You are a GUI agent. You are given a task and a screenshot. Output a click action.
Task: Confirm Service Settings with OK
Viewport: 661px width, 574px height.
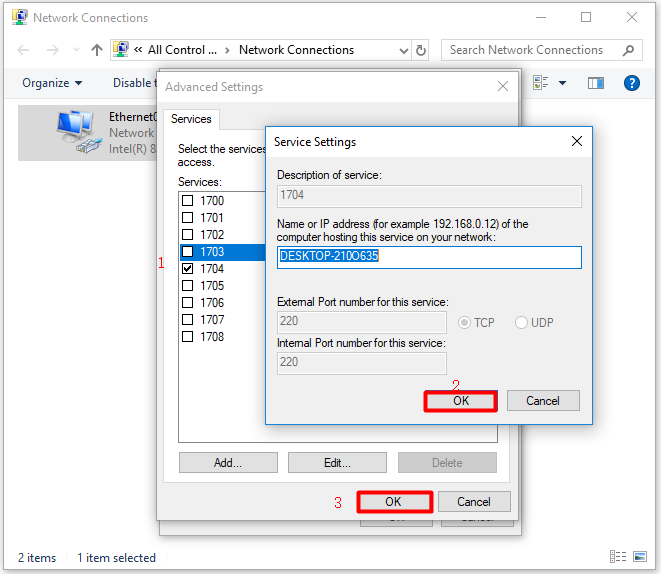tap(461, 401)
